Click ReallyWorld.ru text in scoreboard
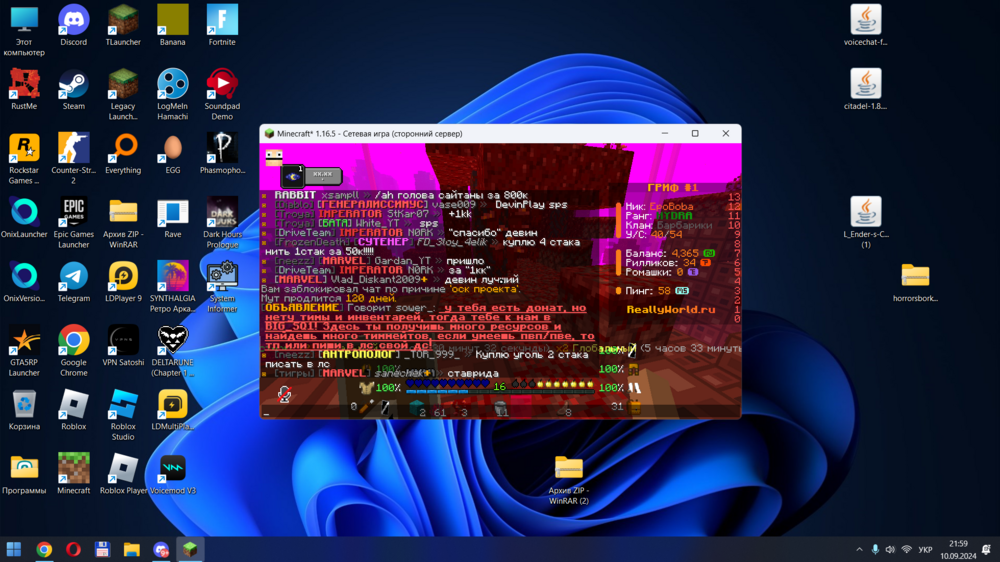 tap(670, 309)
